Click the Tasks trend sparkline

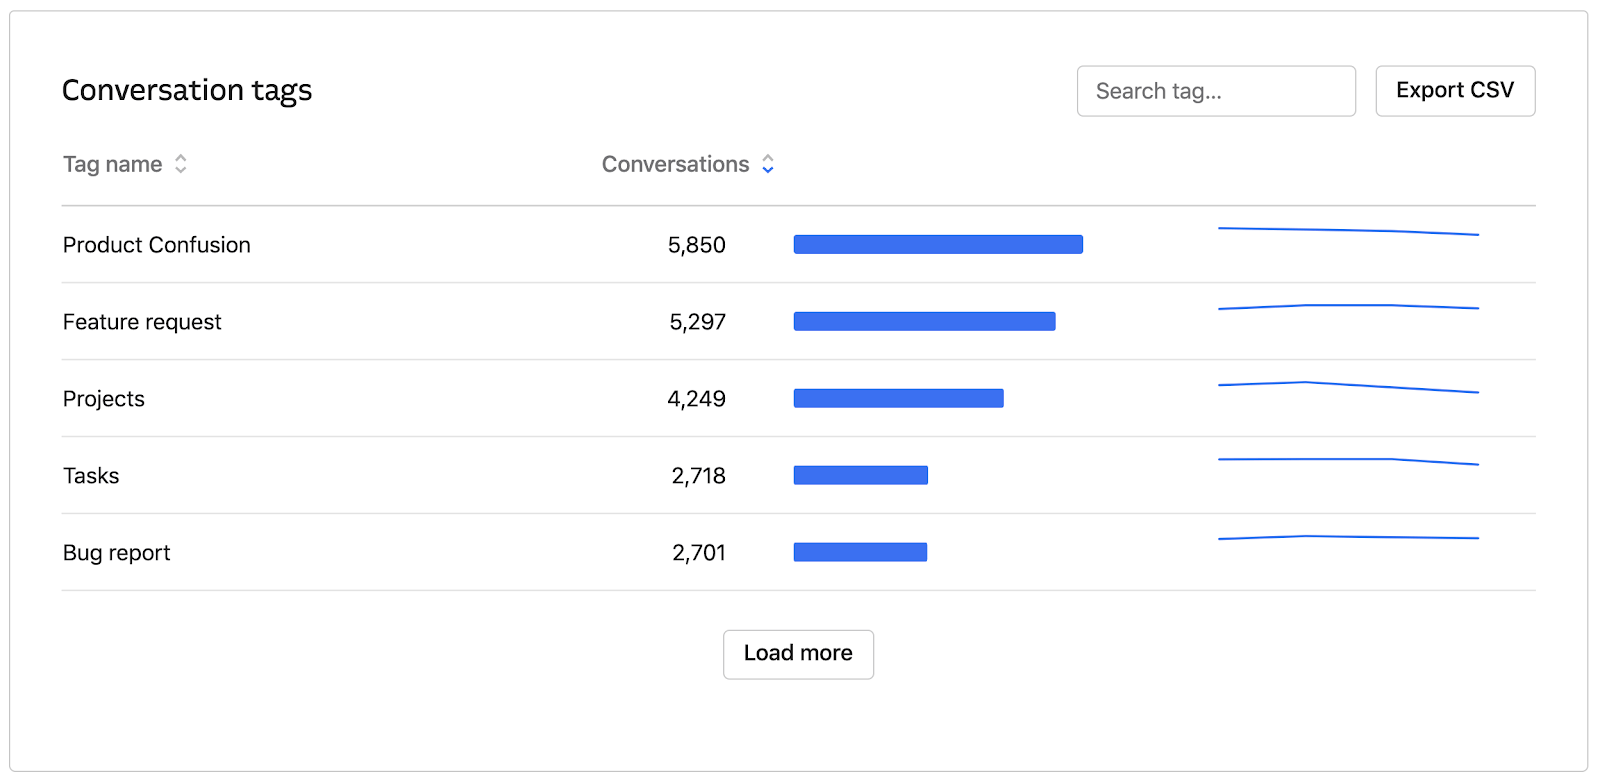pos(1348,460)
